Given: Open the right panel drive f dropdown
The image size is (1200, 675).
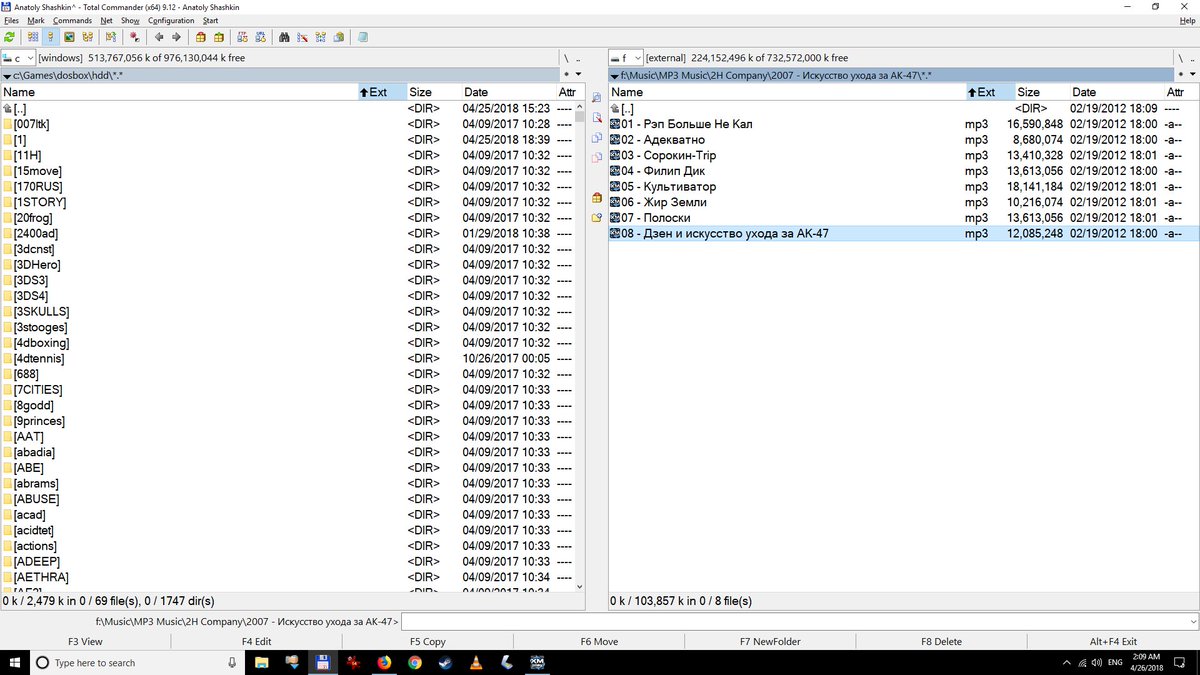Looking at the screenshot, I should pos(625,58).
